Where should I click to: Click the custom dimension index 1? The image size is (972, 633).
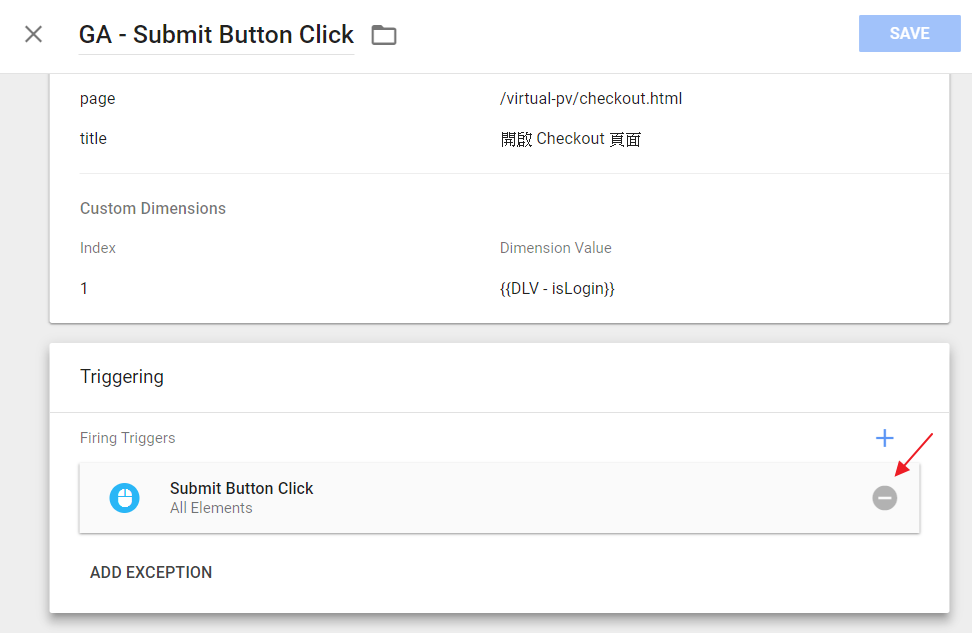(x=84, y=288)
